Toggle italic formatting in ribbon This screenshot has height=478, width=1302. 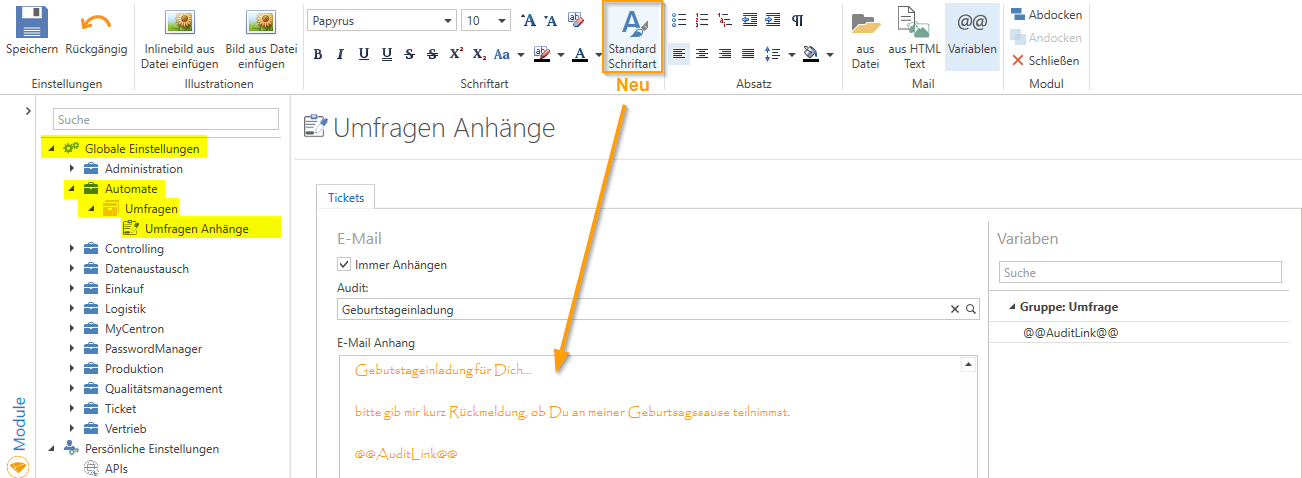(x=341, y=54)
